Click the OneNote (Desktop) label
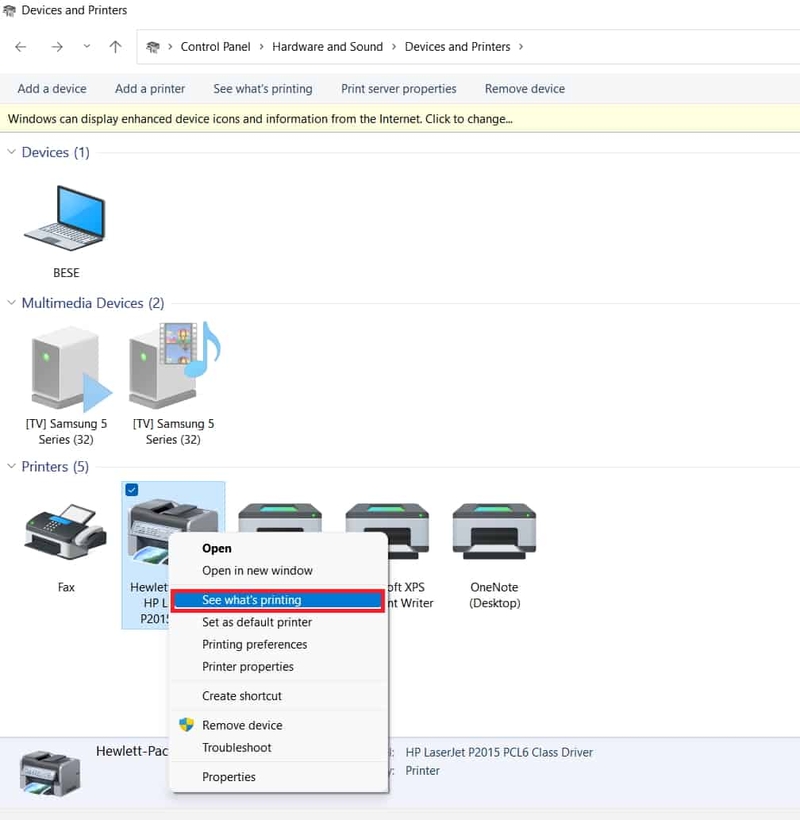 (494, 595)
